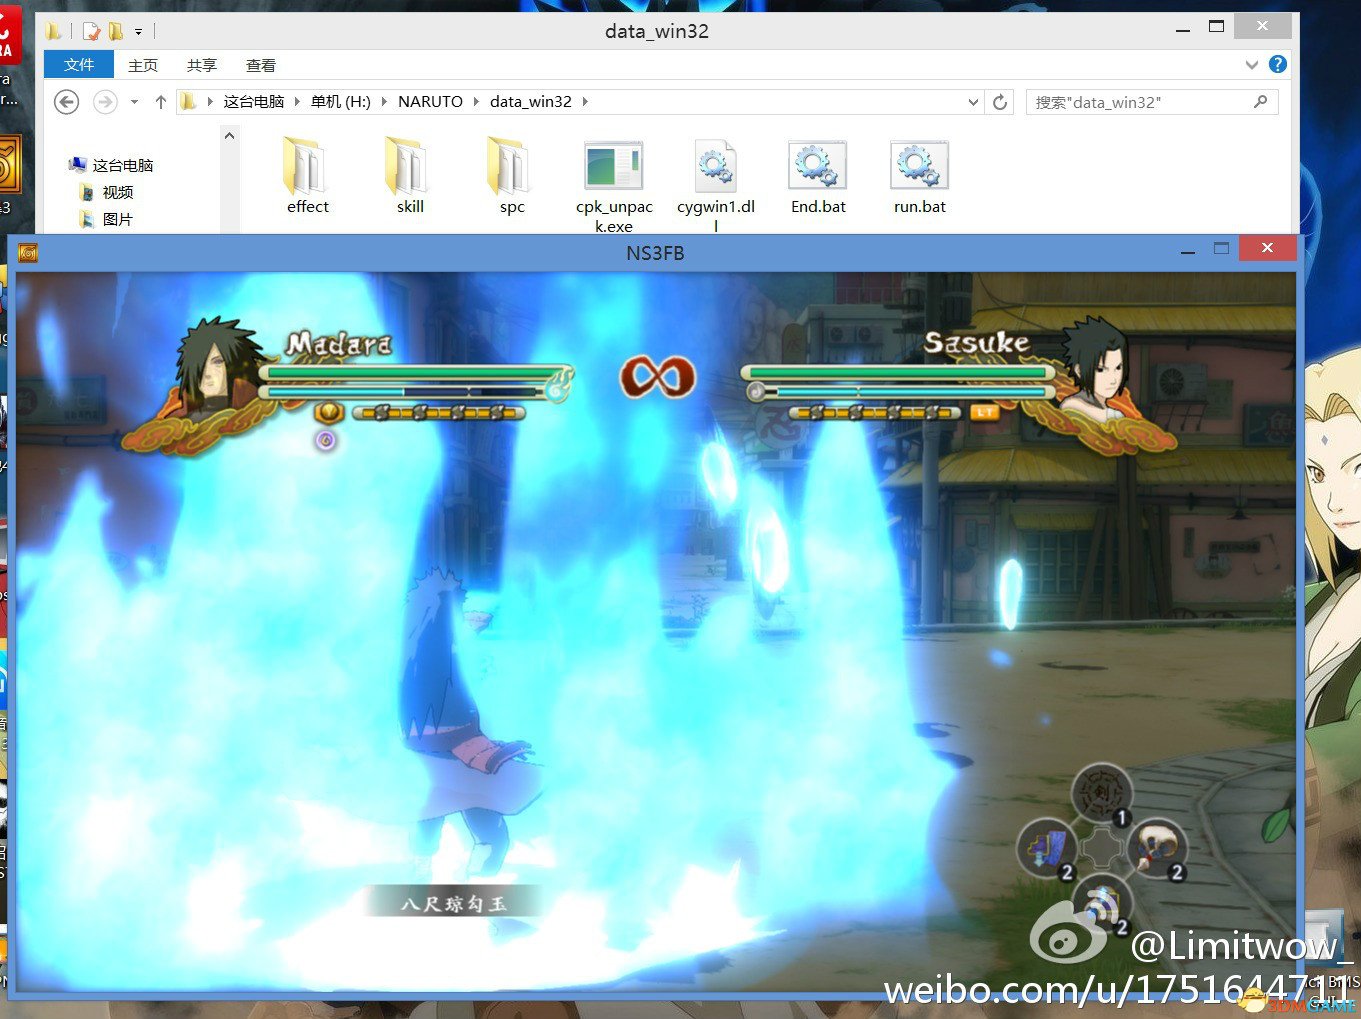Go up one folder level

point(160,102)
